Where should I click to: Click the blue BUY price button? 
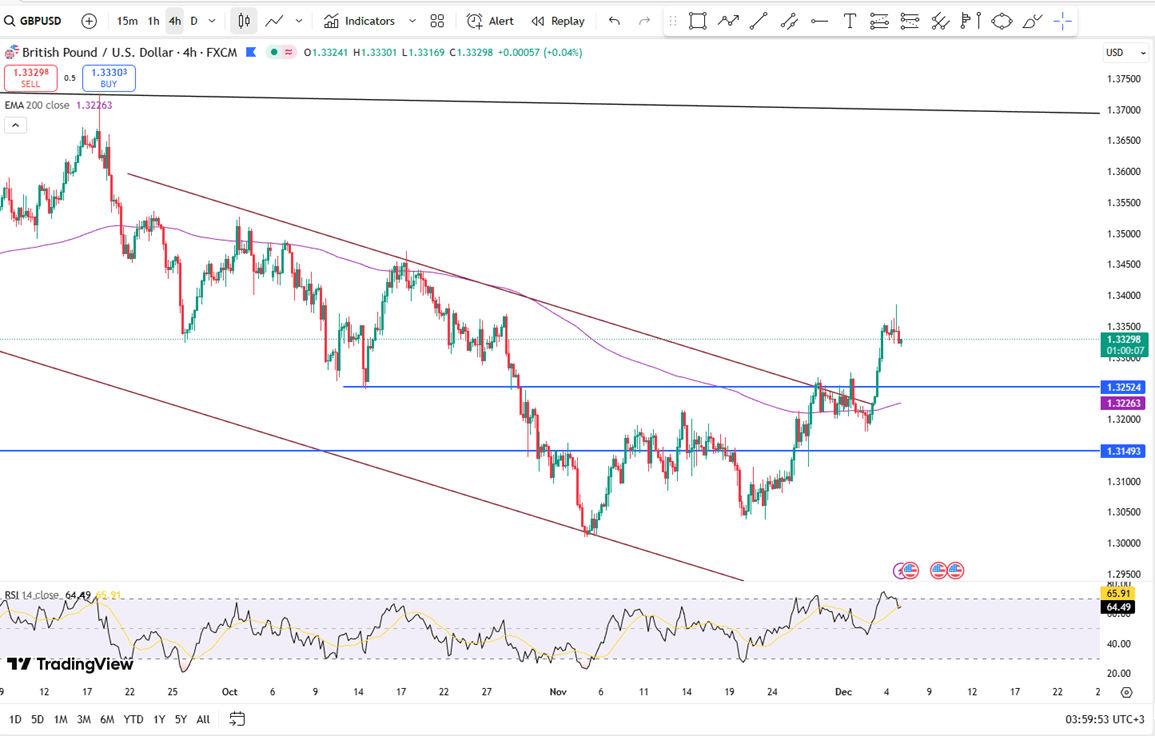click(x=109, y=78)
